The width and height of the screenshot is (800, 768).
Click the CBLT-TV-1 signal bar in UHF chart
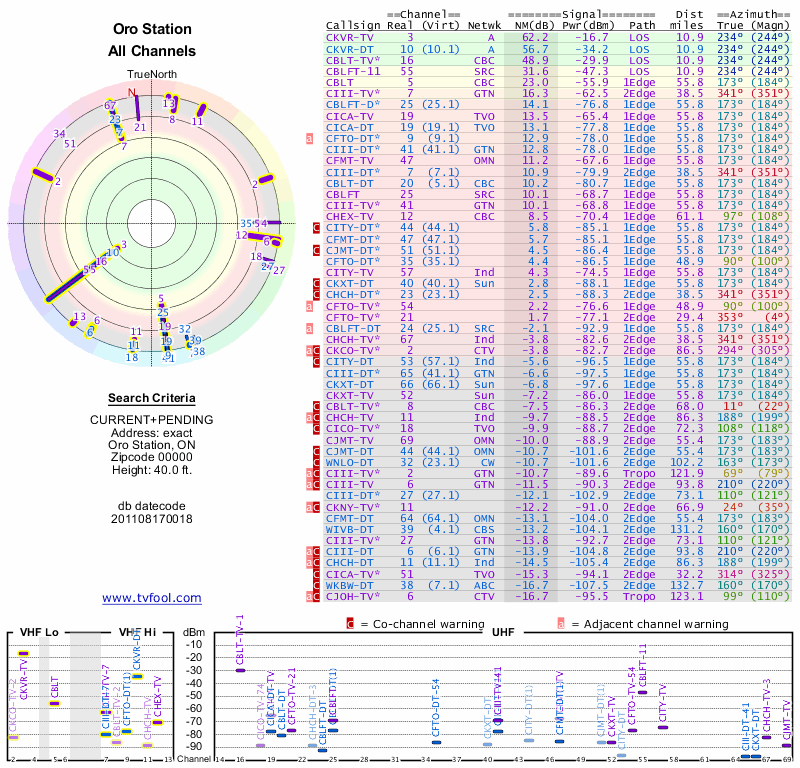coord(240,670)
